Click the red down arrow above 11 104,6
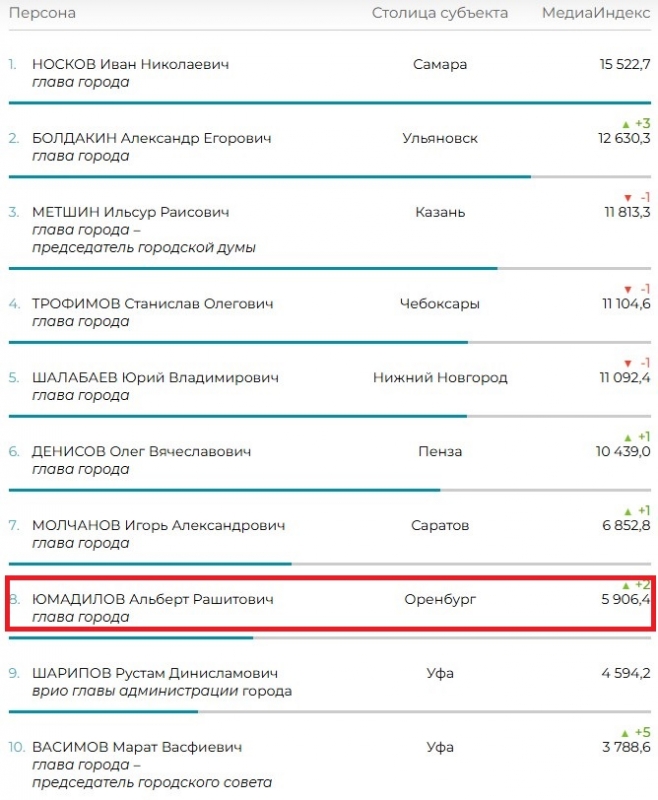 pos(628,289)
